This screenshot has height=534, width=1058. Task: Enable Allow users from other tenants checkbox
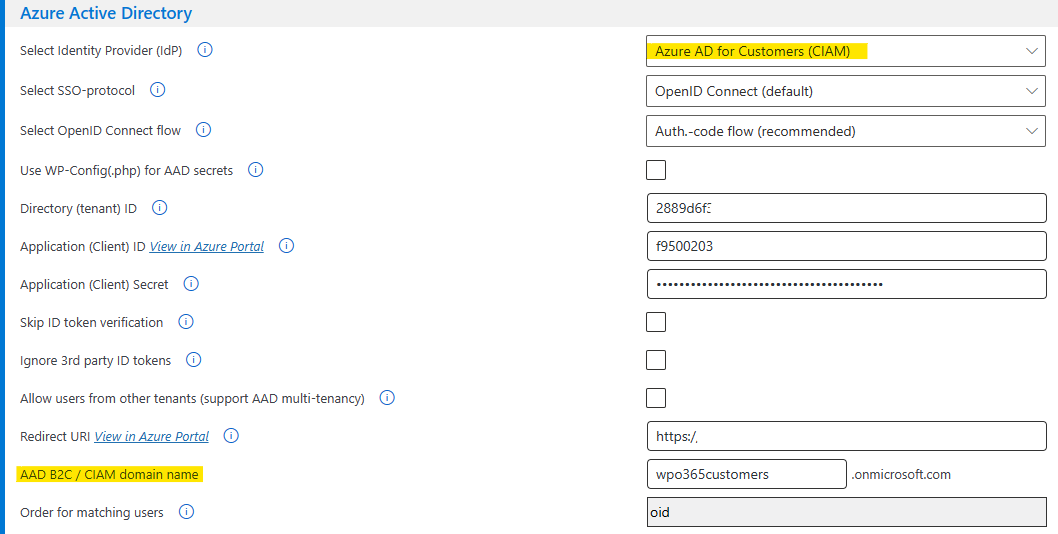[656, 398]
